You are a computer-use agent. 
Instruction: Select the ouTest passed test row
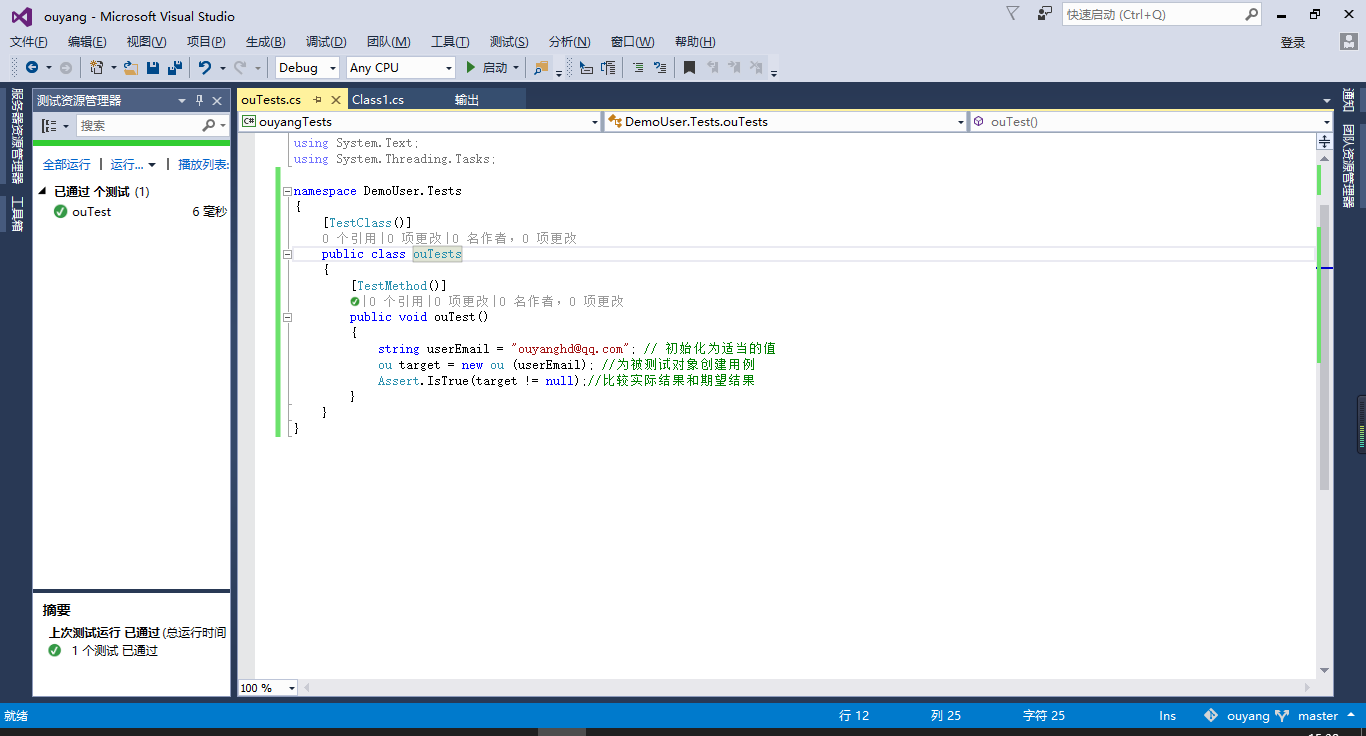click(x=132, y=212)
